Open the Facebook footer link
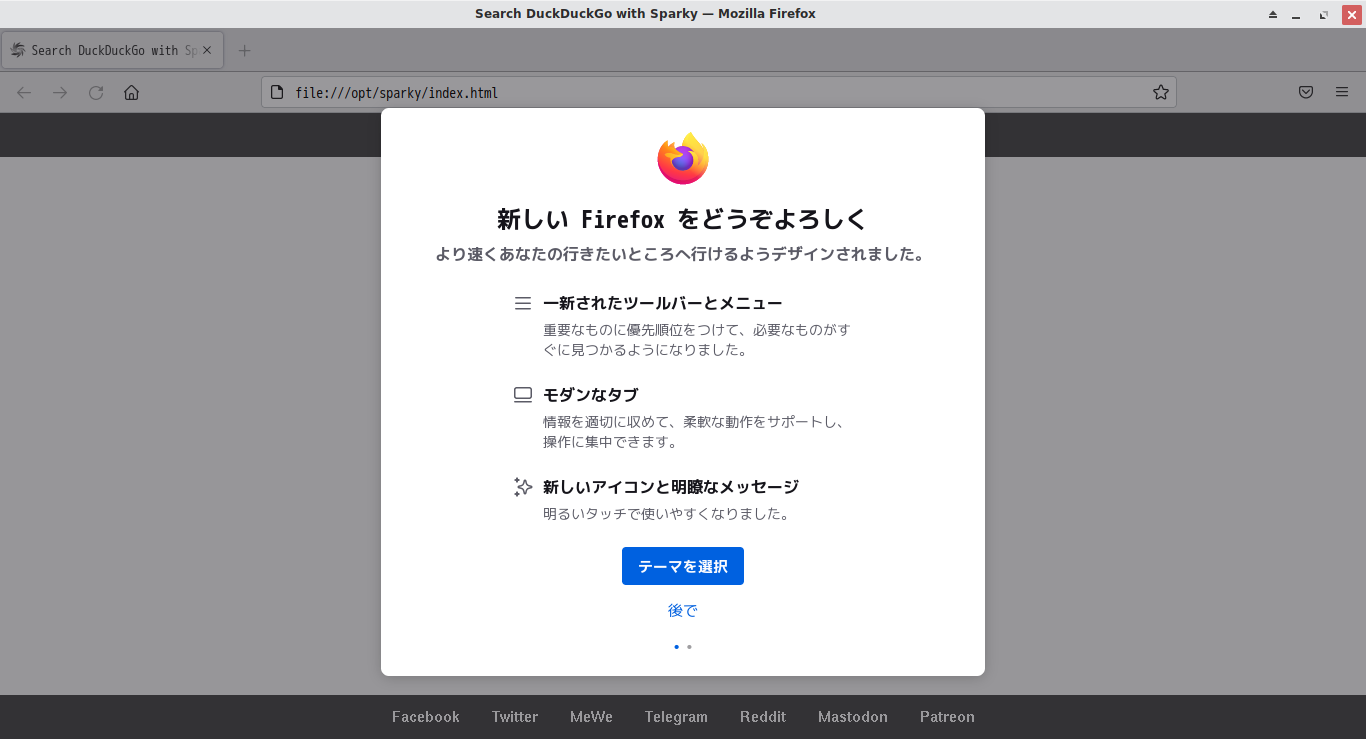This screenshot has height=739, width=1366. click(426, 717)
